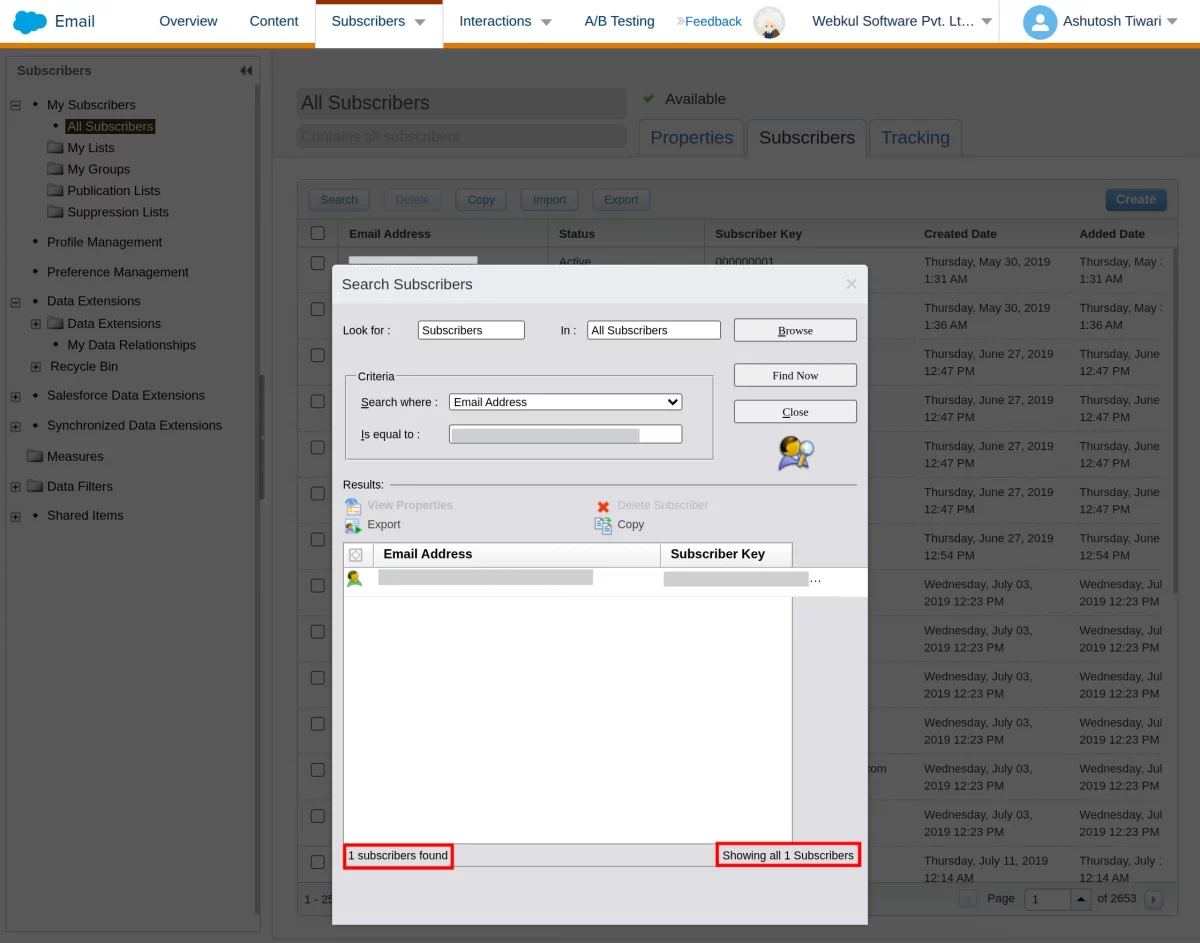Check the row box for June 27 12:54 PM
Viewport: 1200px width, 943px height.
(x=318, y=539)
